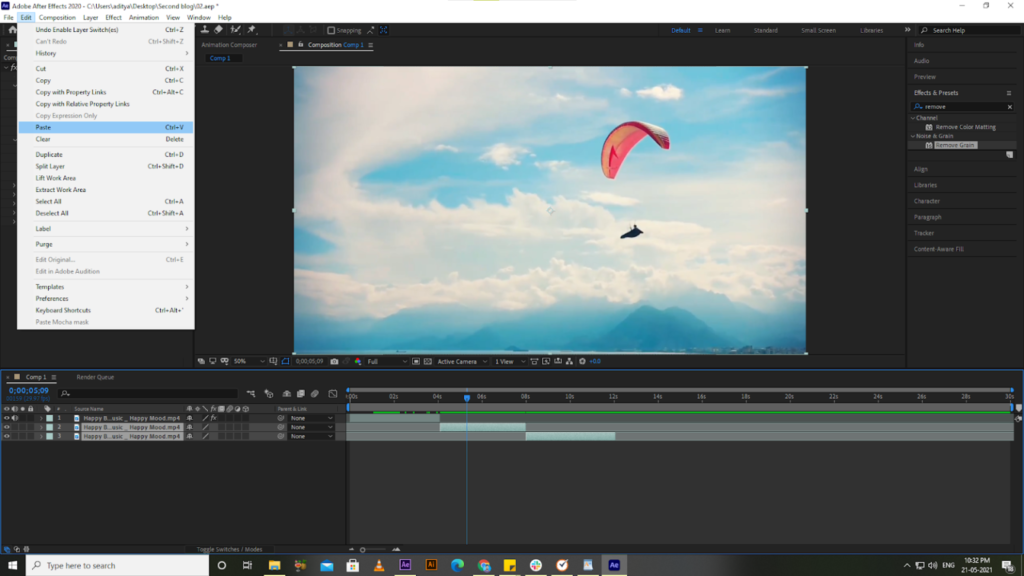1024x576 pixels.
Task: Select the Clone Stamp tool
Action: [206, 29]
